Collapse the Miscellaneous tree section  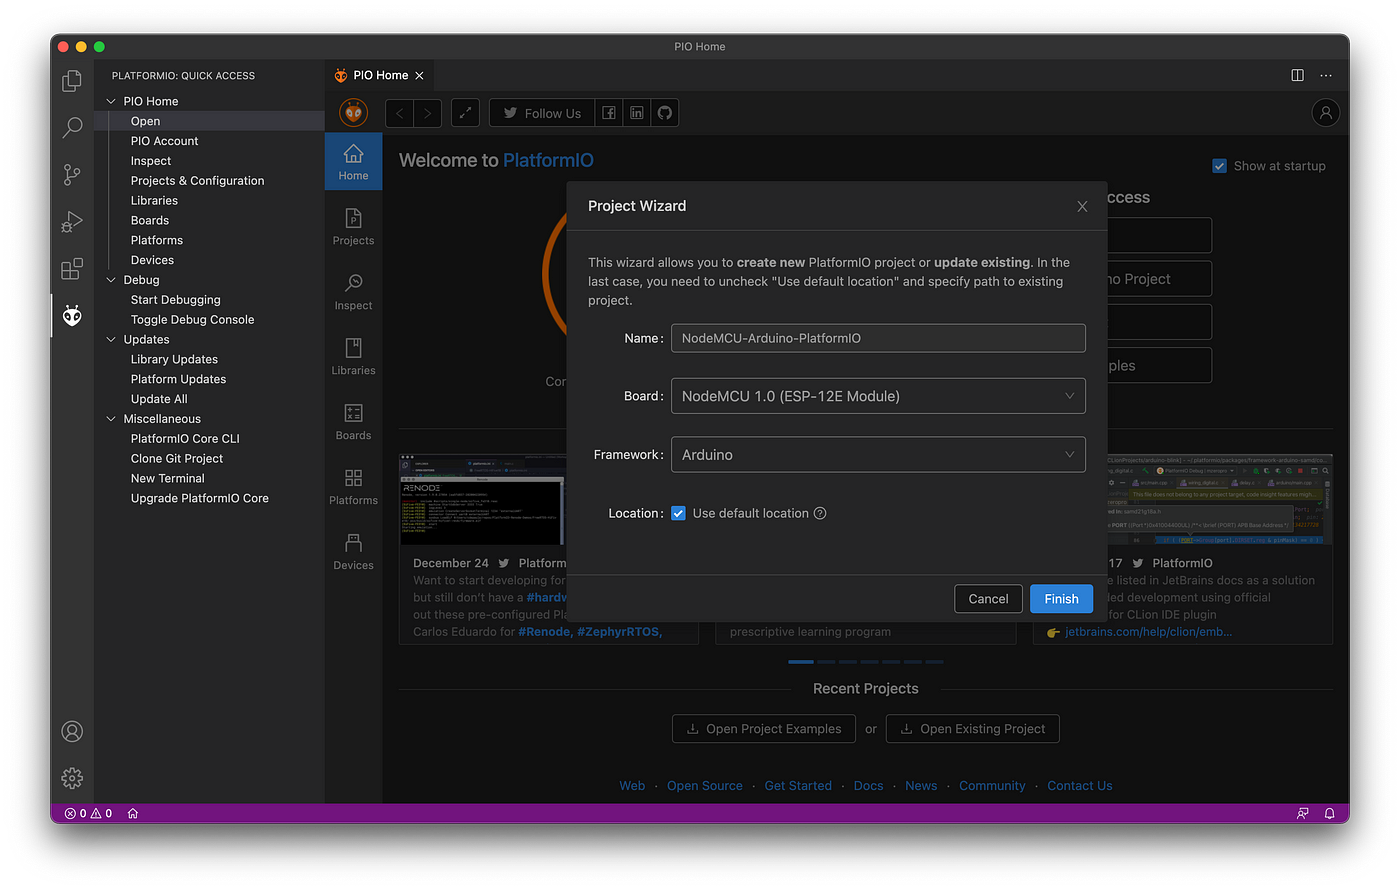111,419
